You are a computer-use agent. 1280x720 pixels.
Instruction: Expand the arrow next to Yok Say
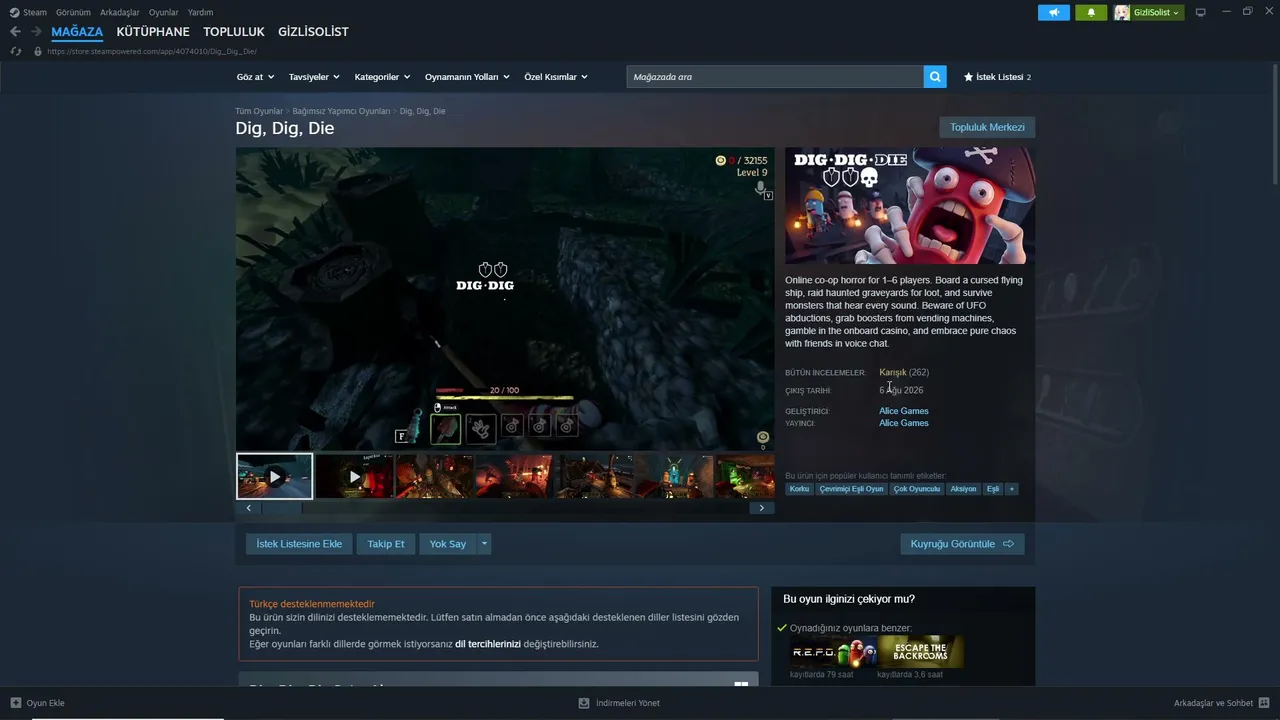click(484, 544)
